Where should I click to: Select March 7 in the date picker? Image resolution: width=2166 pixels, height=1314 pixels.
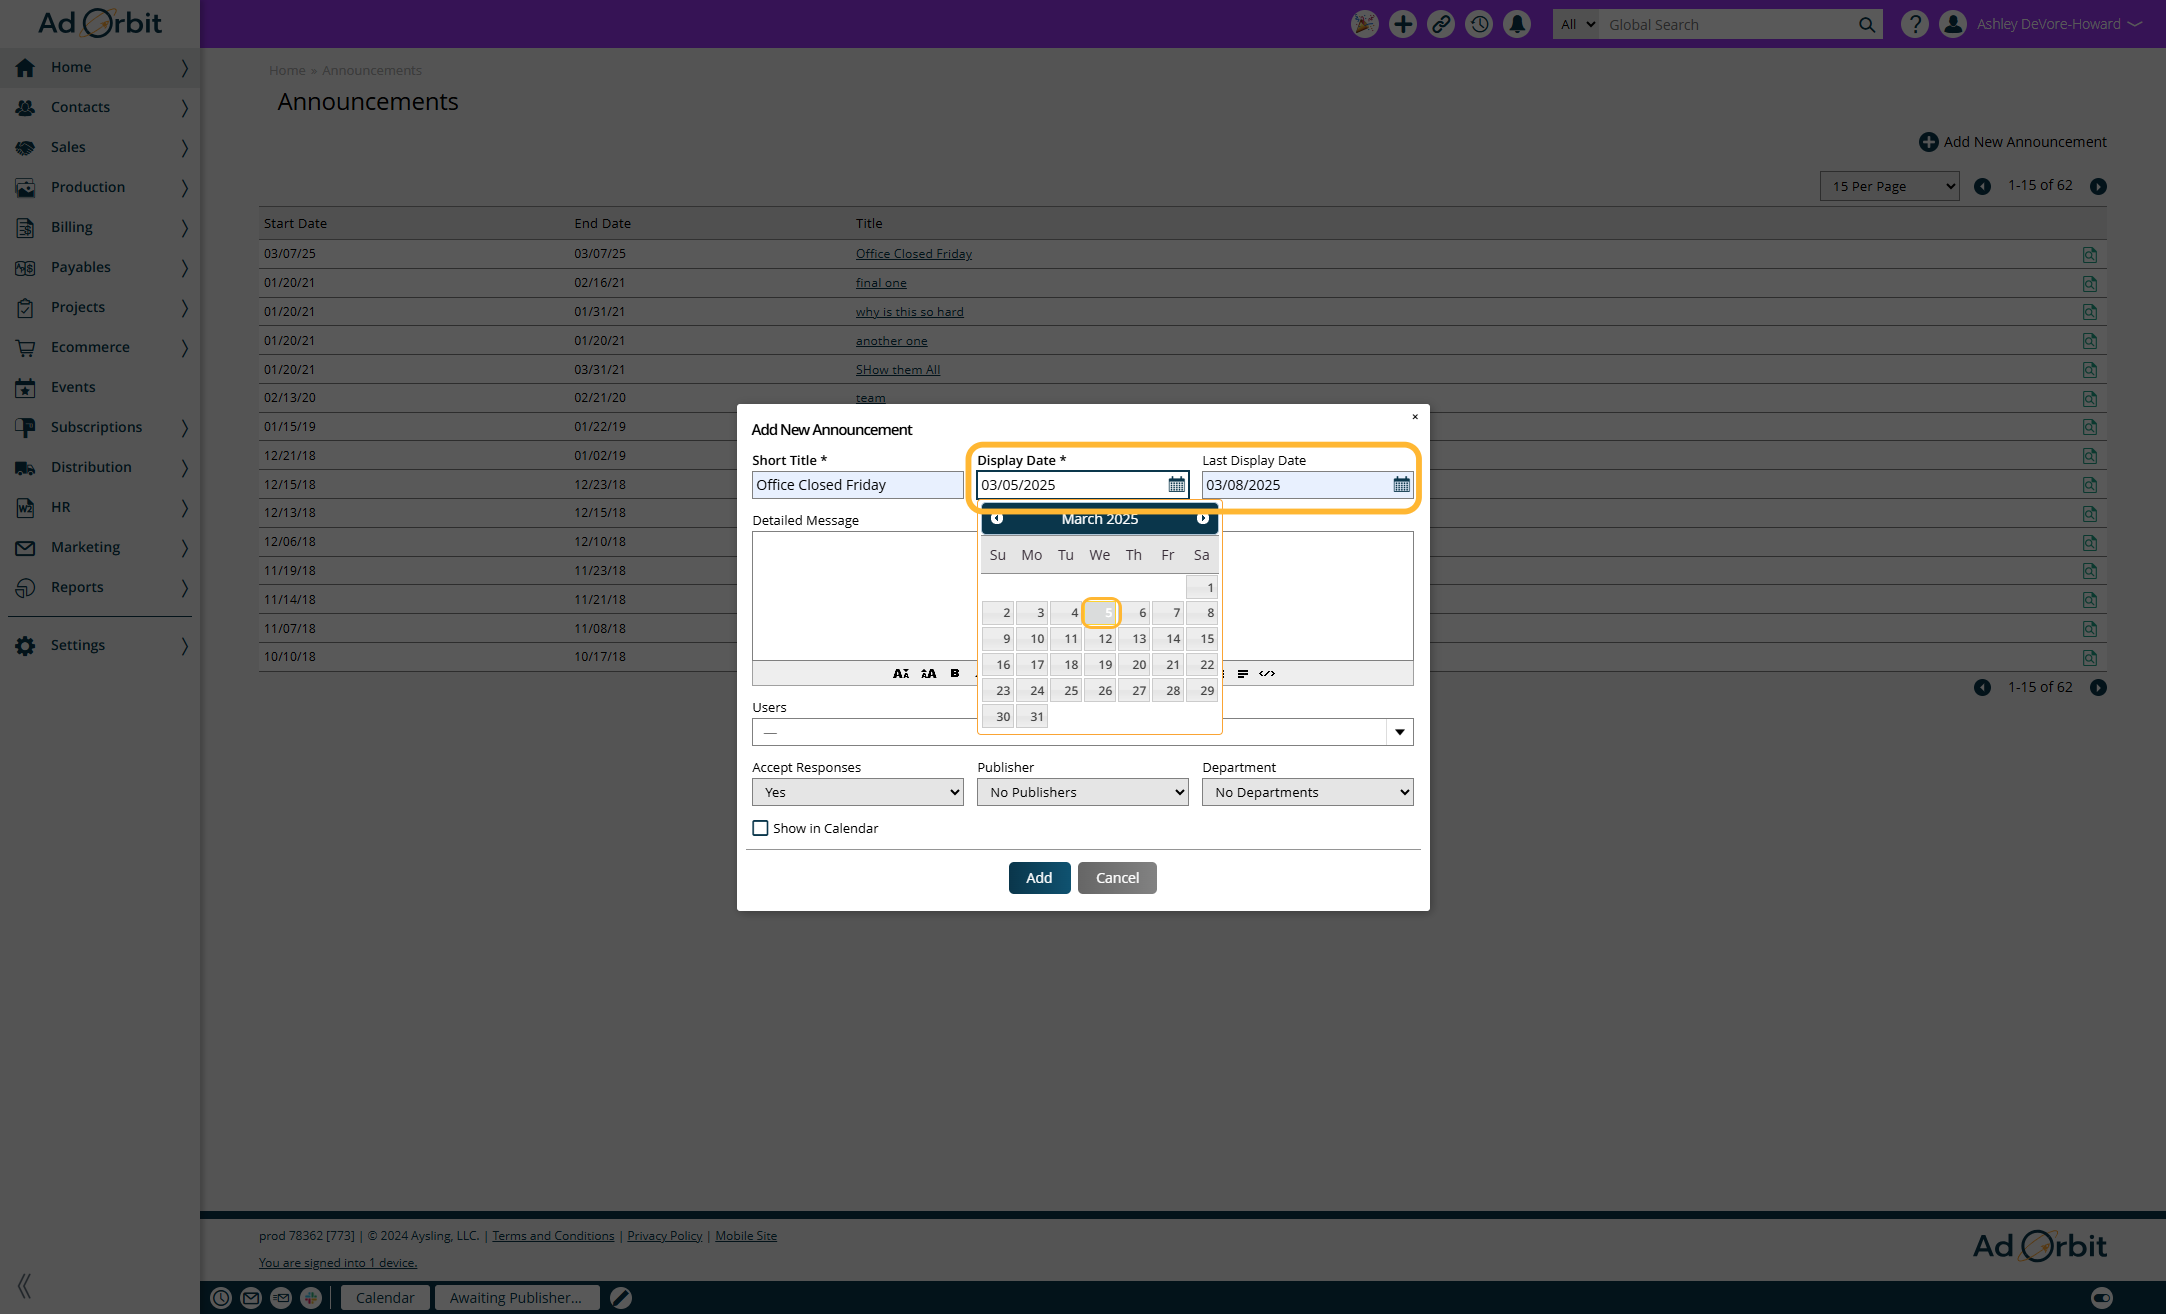click(x=1168, y=613)
